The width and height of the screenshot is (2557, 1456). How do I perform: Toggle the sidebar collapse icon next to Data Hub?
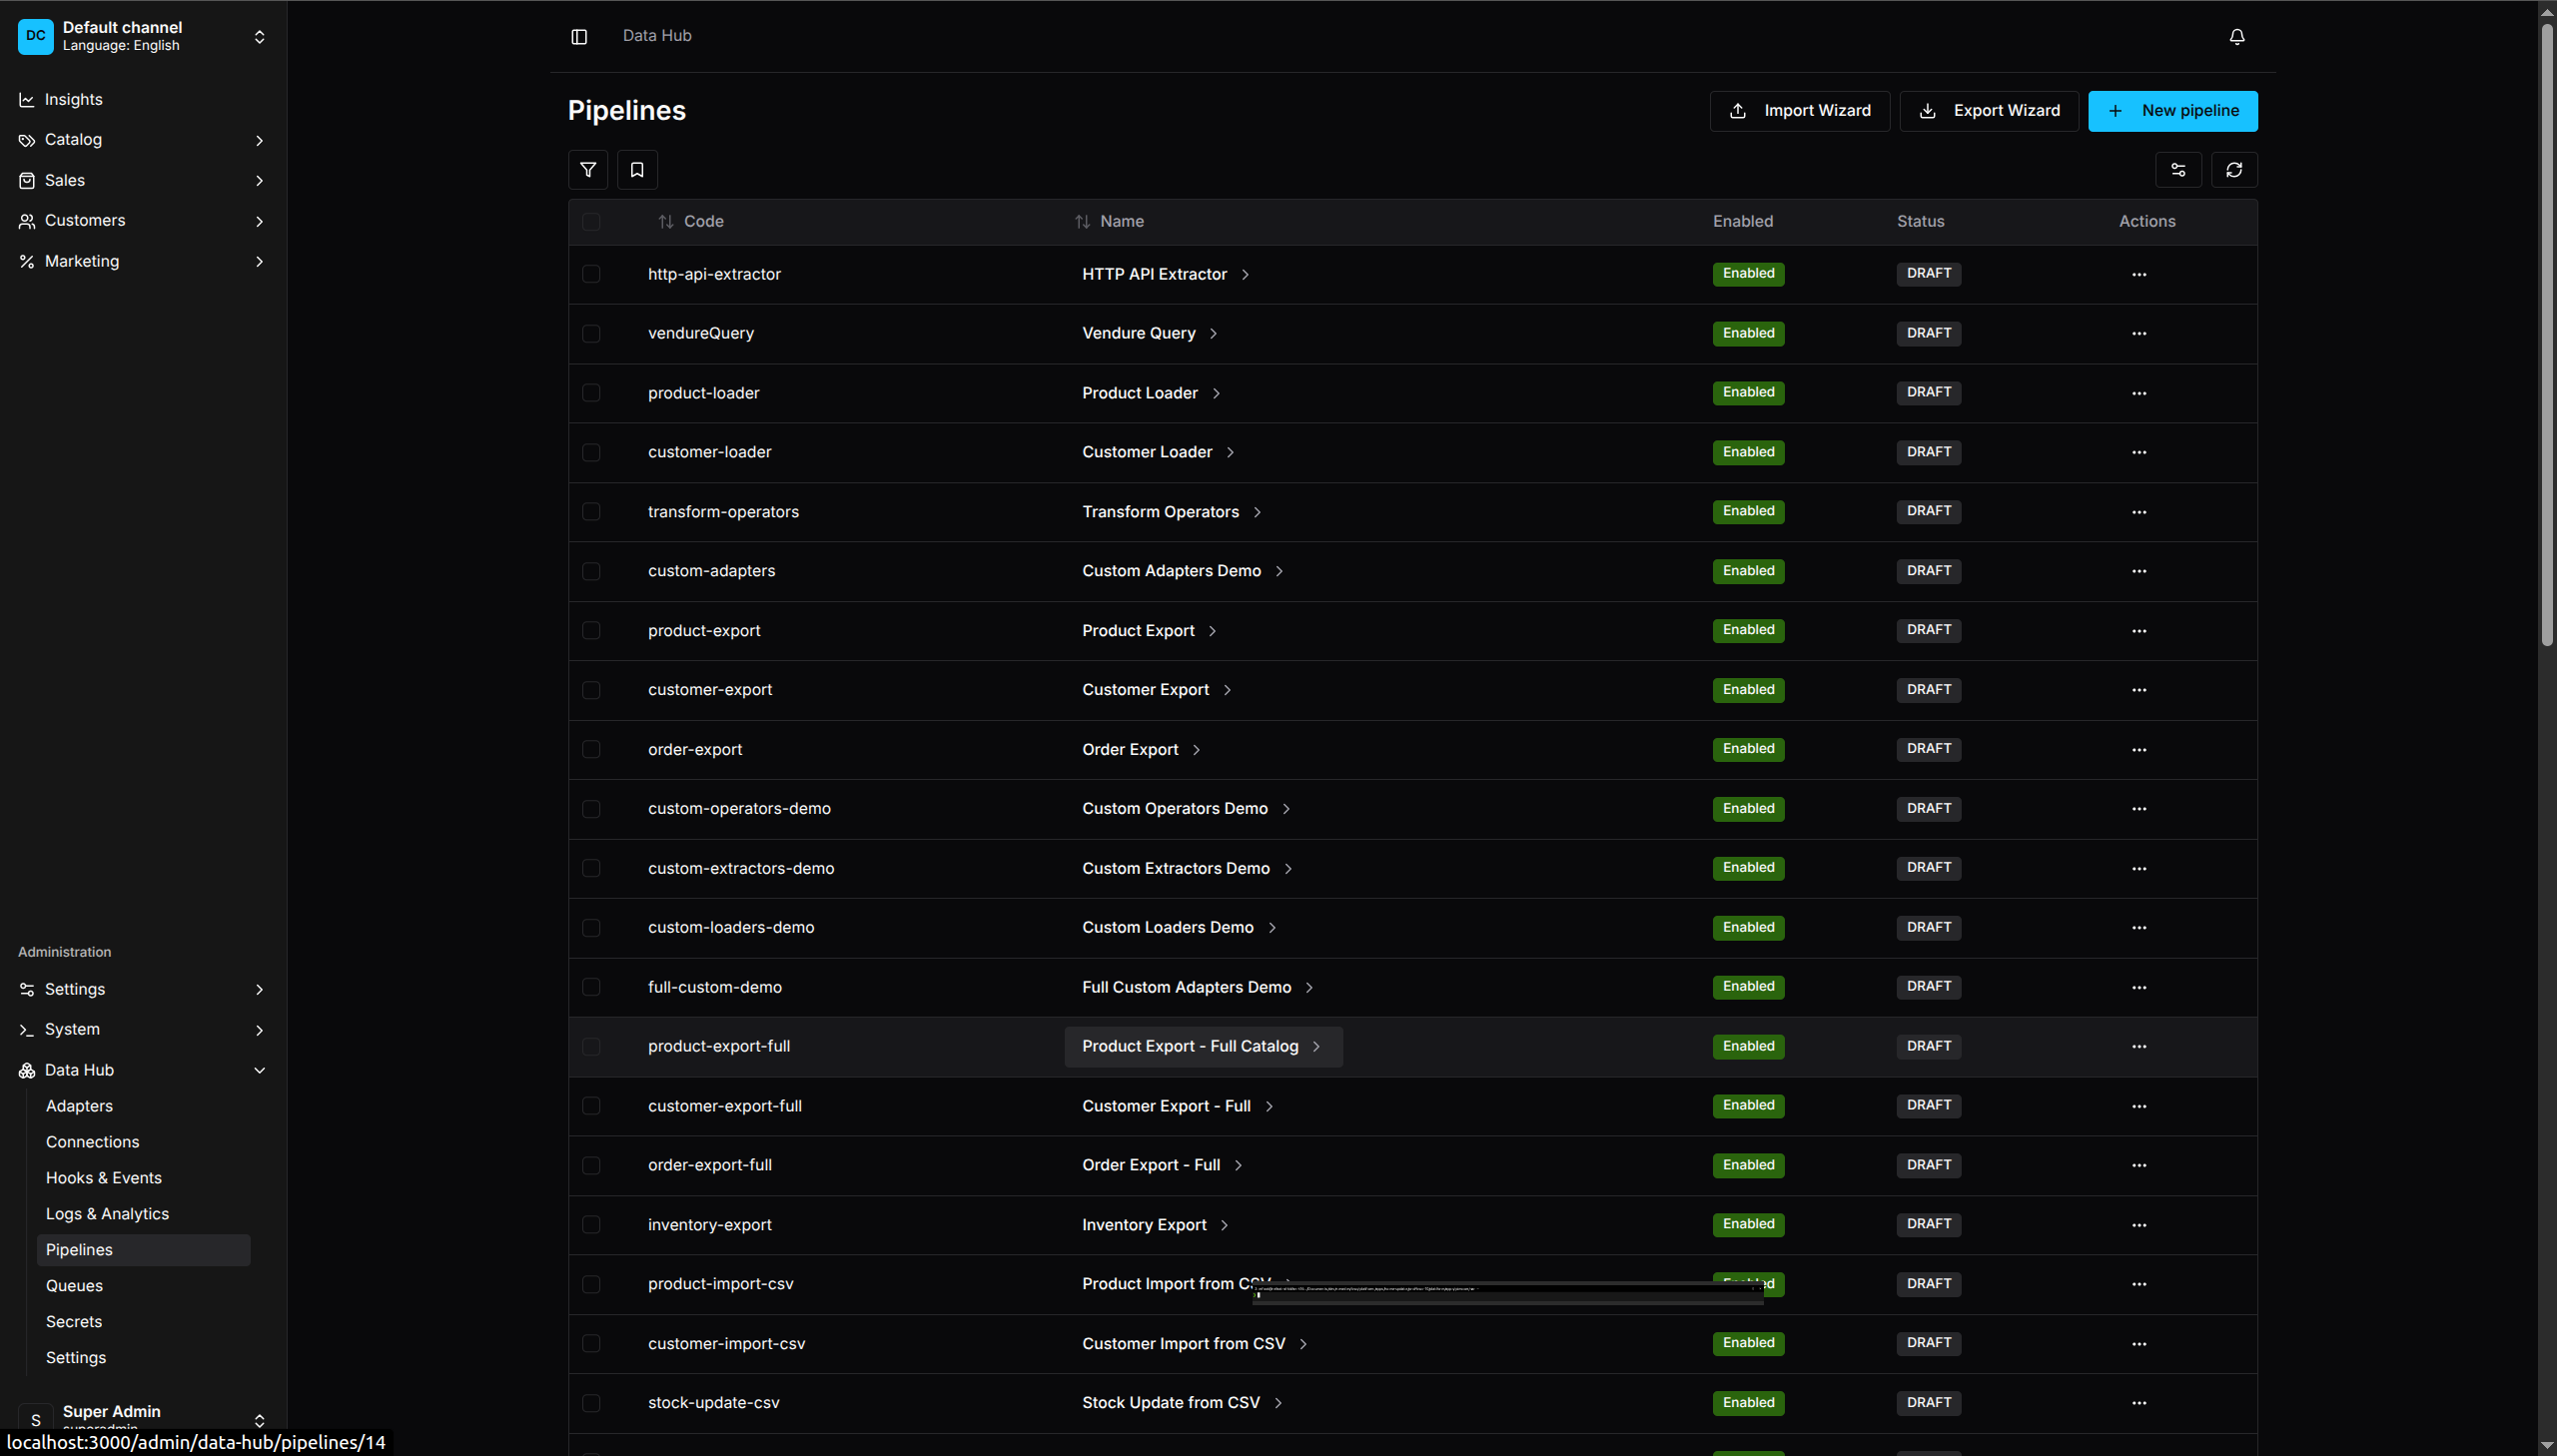click(579, 36)
